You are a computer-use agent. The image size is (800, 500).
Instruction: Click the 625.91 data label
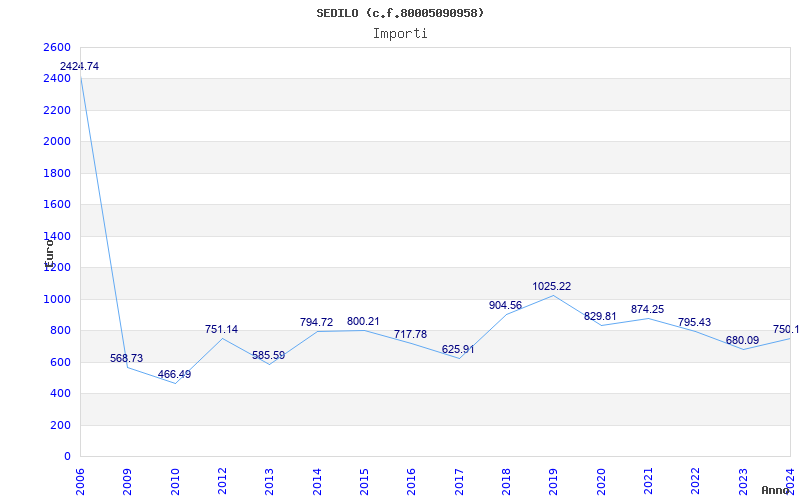[458, 349]
